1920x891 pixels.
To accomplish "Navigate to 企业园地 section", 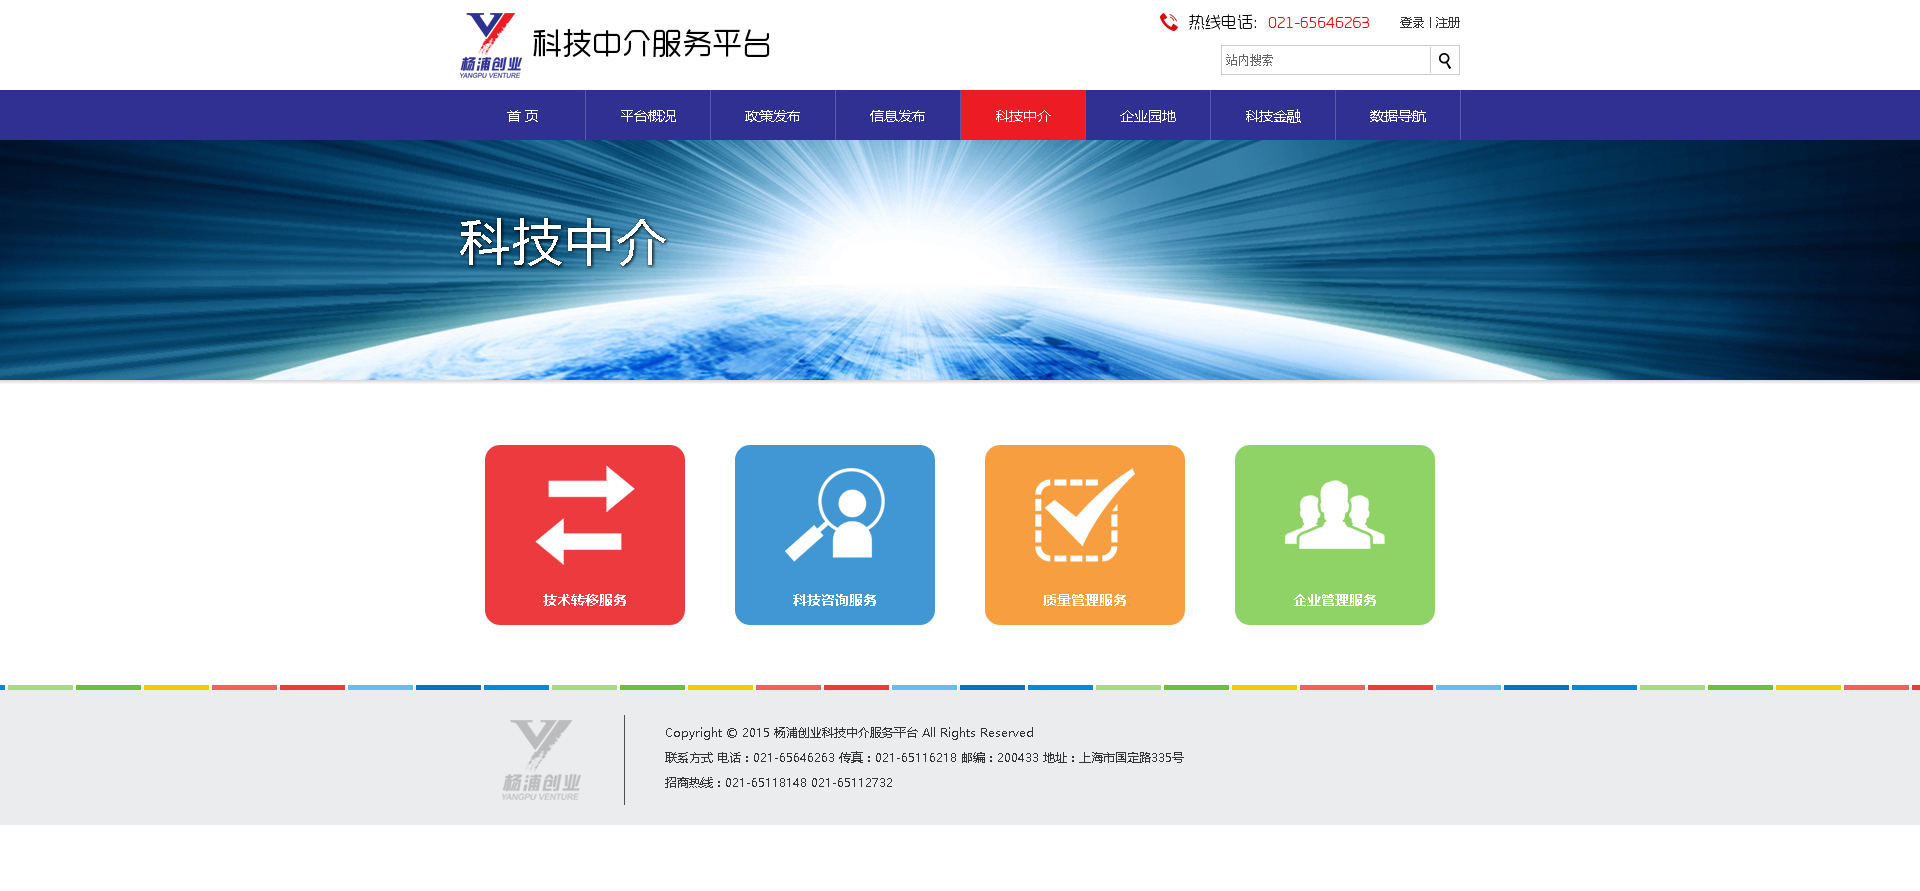I will [1148, 116].
